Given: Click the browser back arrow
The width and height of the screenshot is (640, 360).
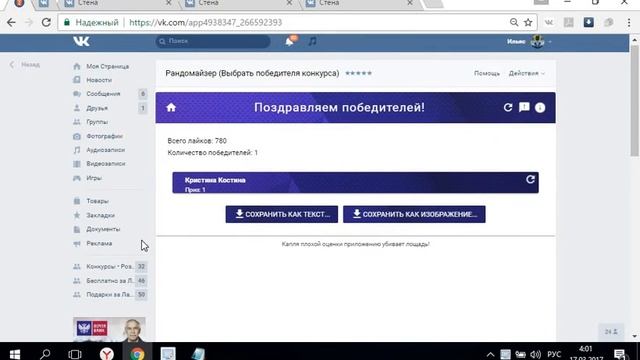Looking at the screenshot, I should coord(11,22).
